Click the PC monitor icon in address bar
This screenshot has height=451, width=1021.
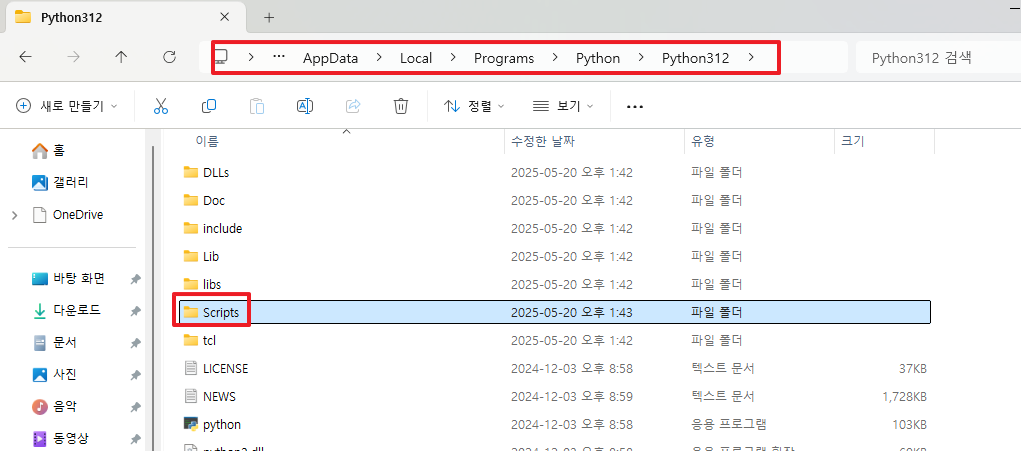pyautogui.click(x=221, y=57)
